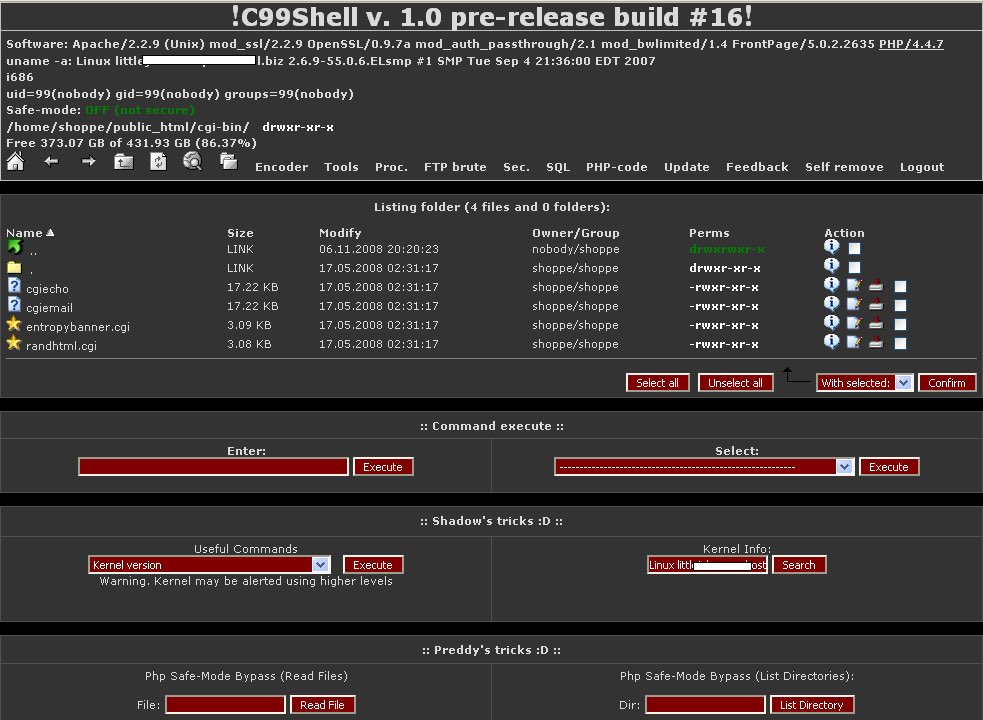This screenshot has height=720, width=983.
Task: Click the Confirm button
Action: [x=947, y=383]
